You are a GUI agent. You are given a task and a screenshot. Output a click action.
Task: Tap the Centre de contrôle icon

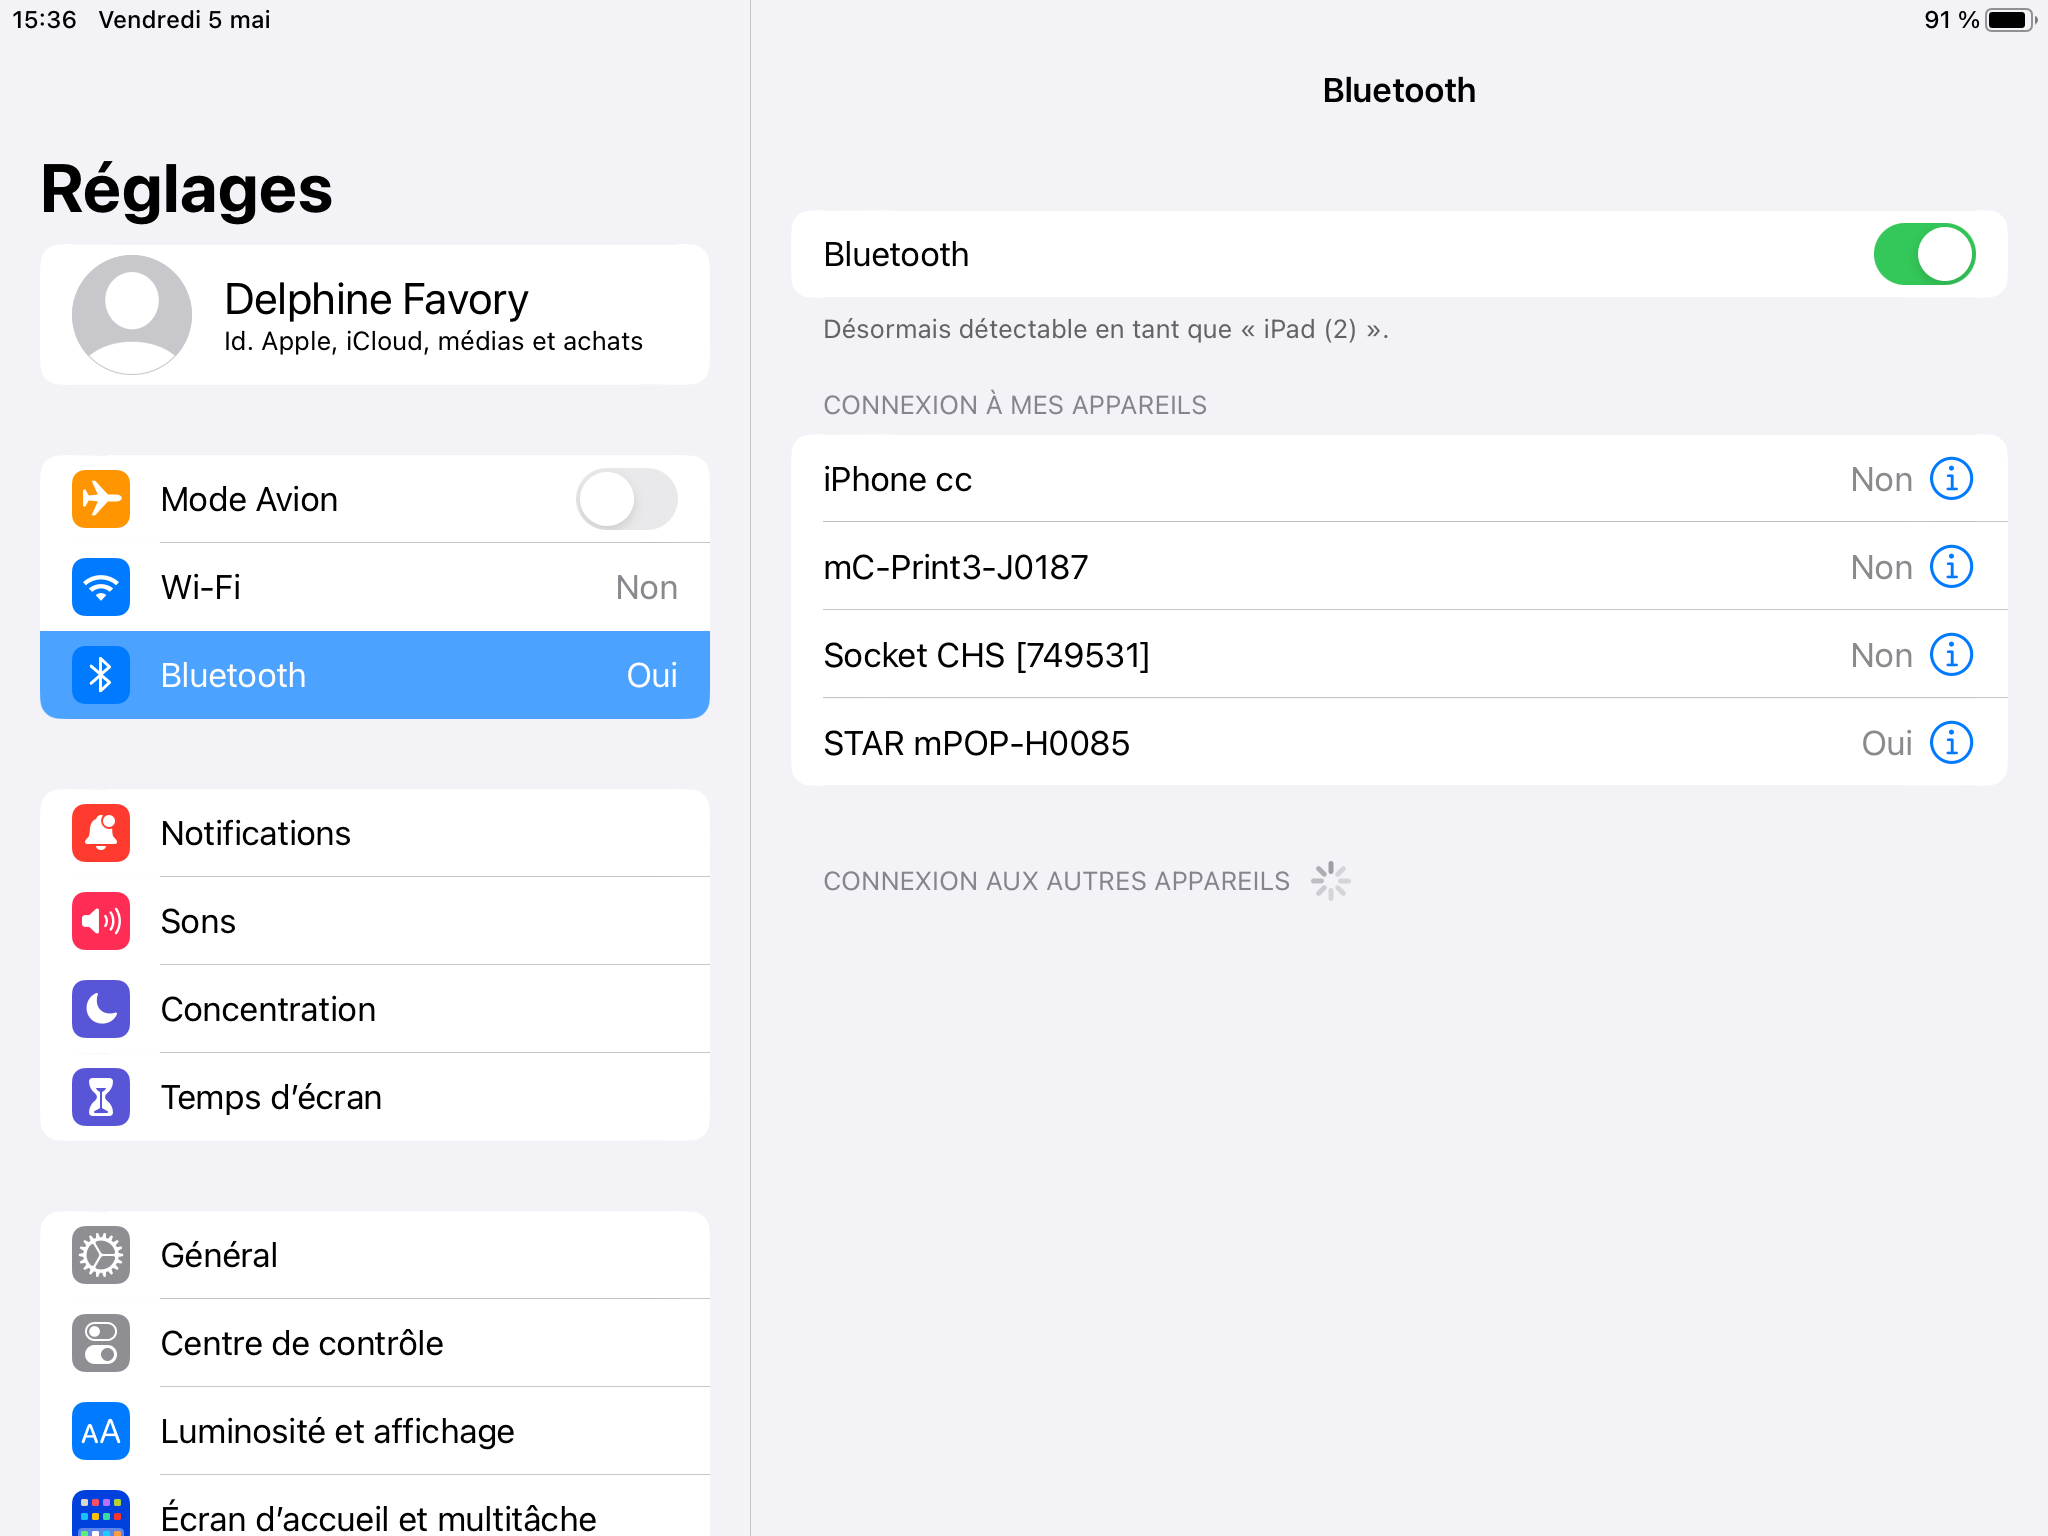point(101,1342)
